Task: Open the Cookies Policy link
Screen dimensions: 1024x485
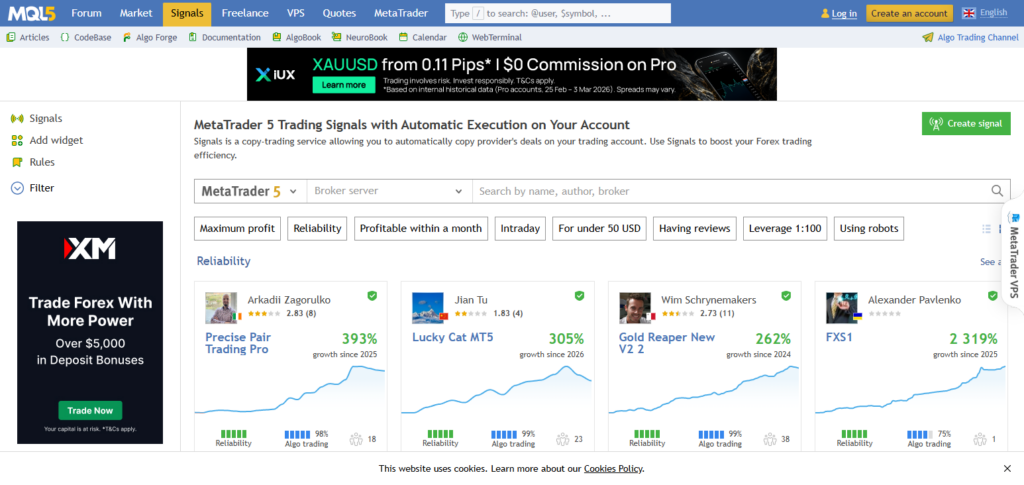Action: pos(613,469)
